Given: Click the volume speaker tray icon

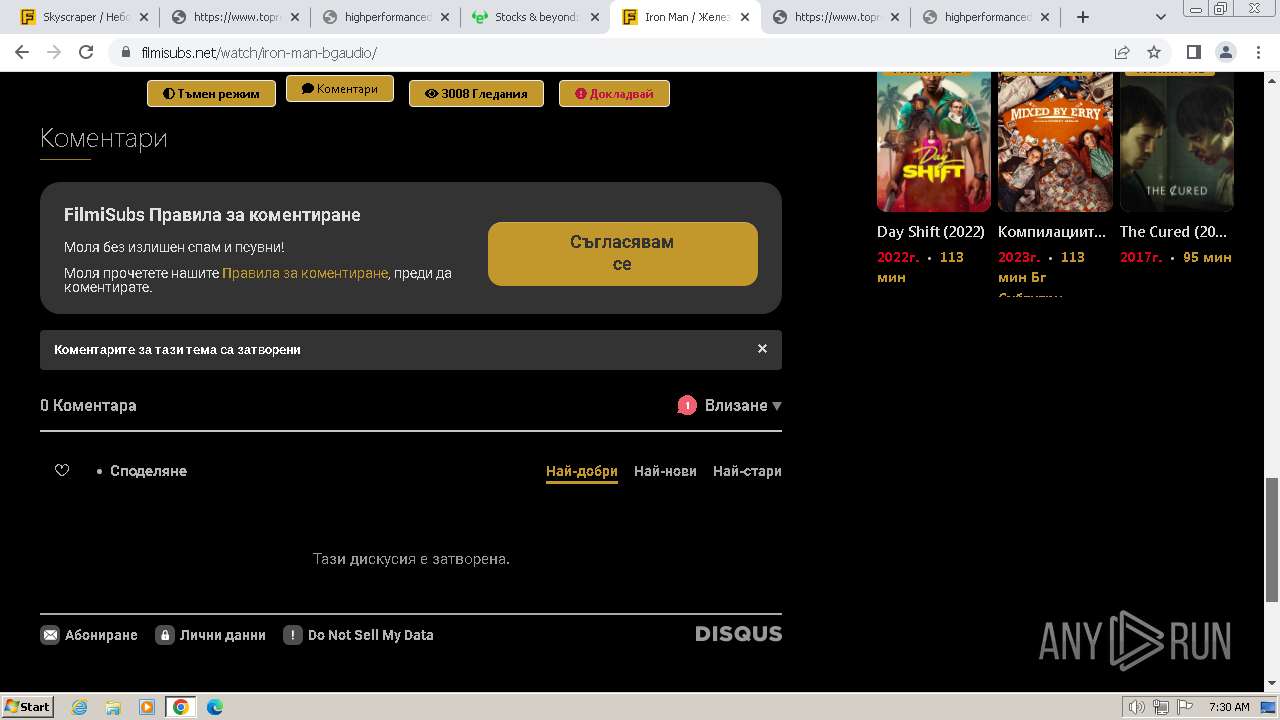Looking at the screenshot, I should pyautogui.click(x=1137, y=707).
